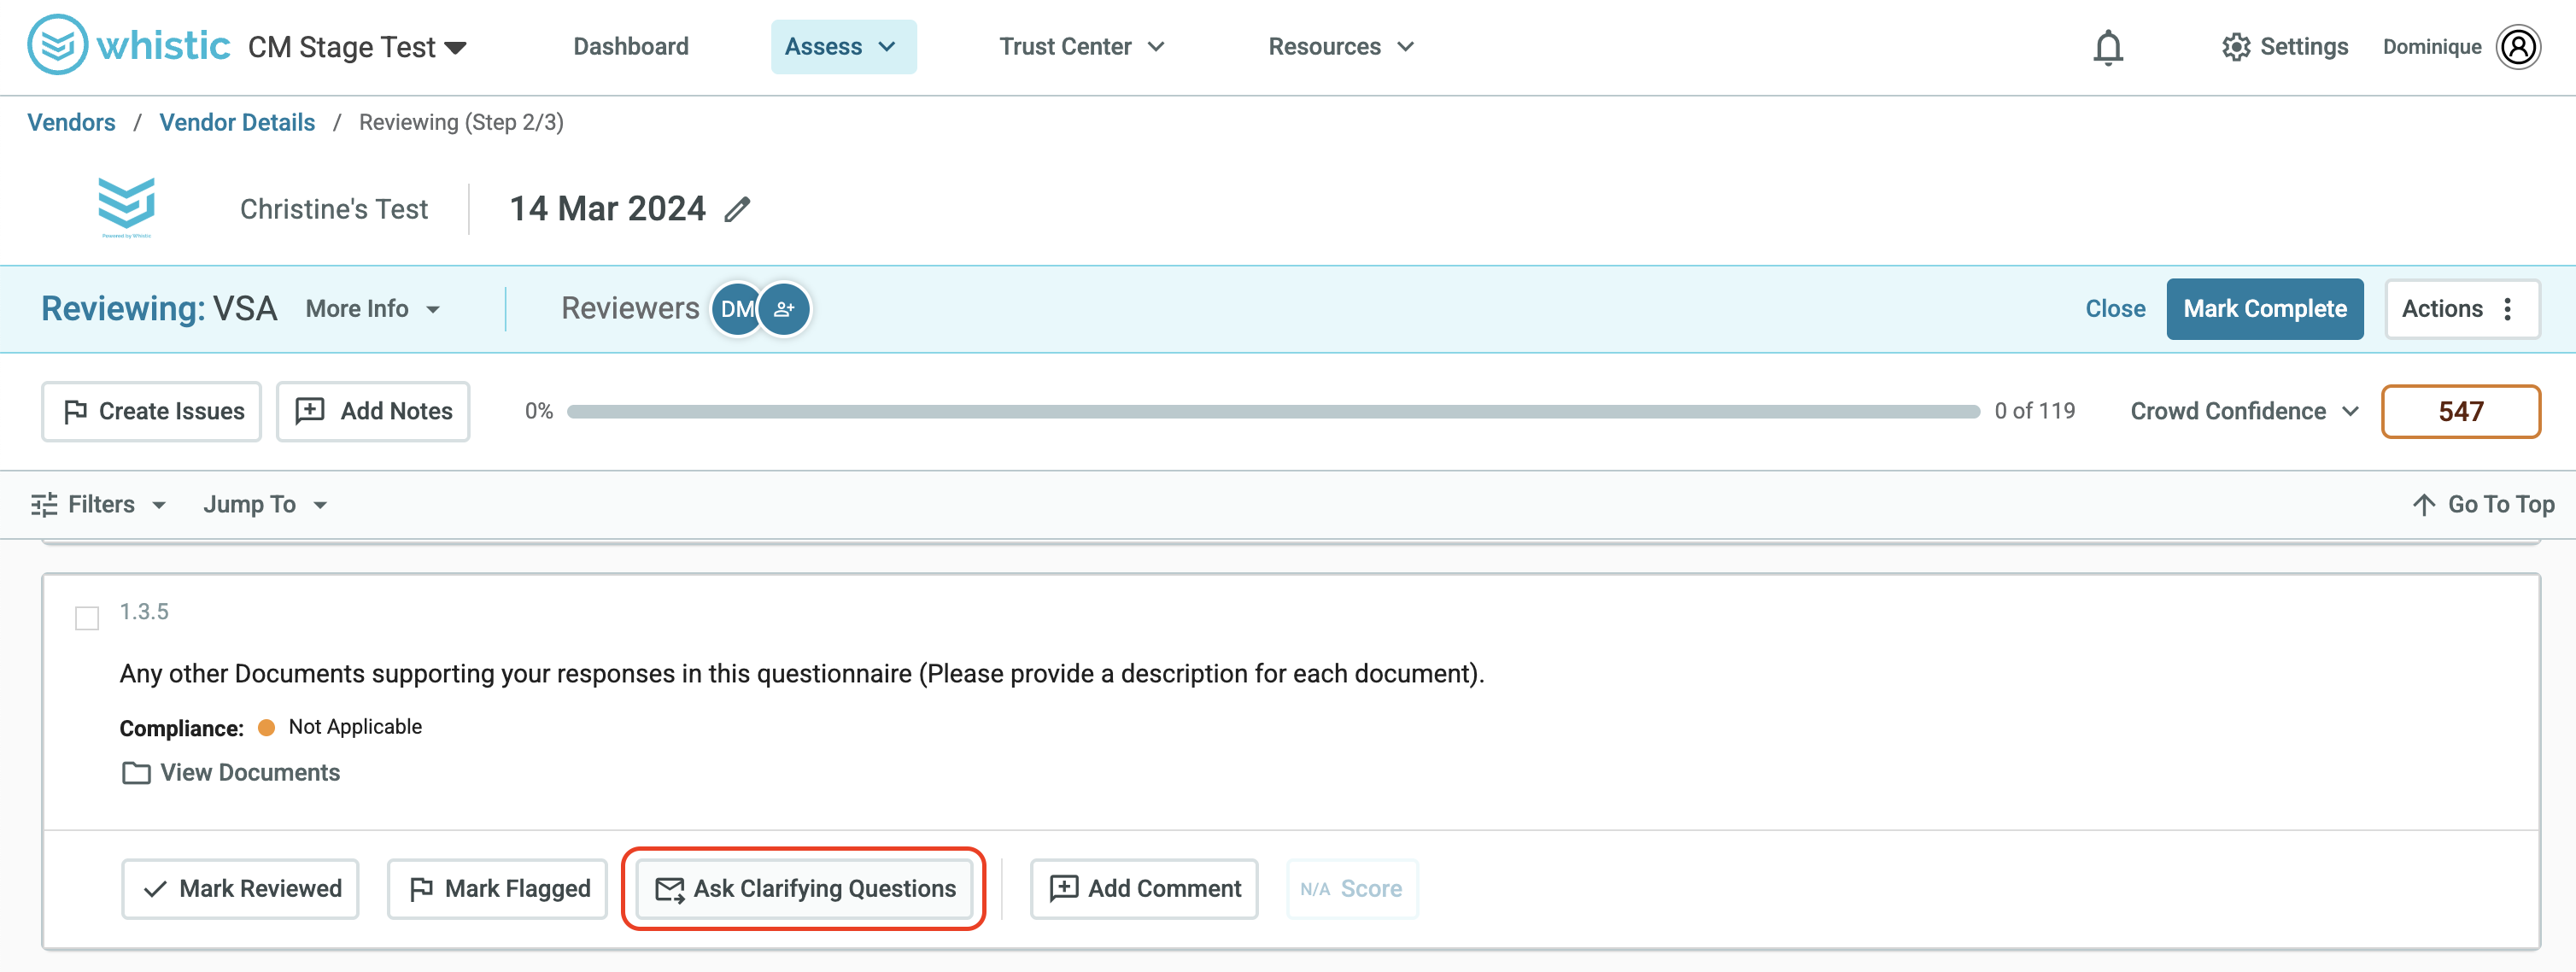Open View Documents for question 1.3.5

click(231, 772)
